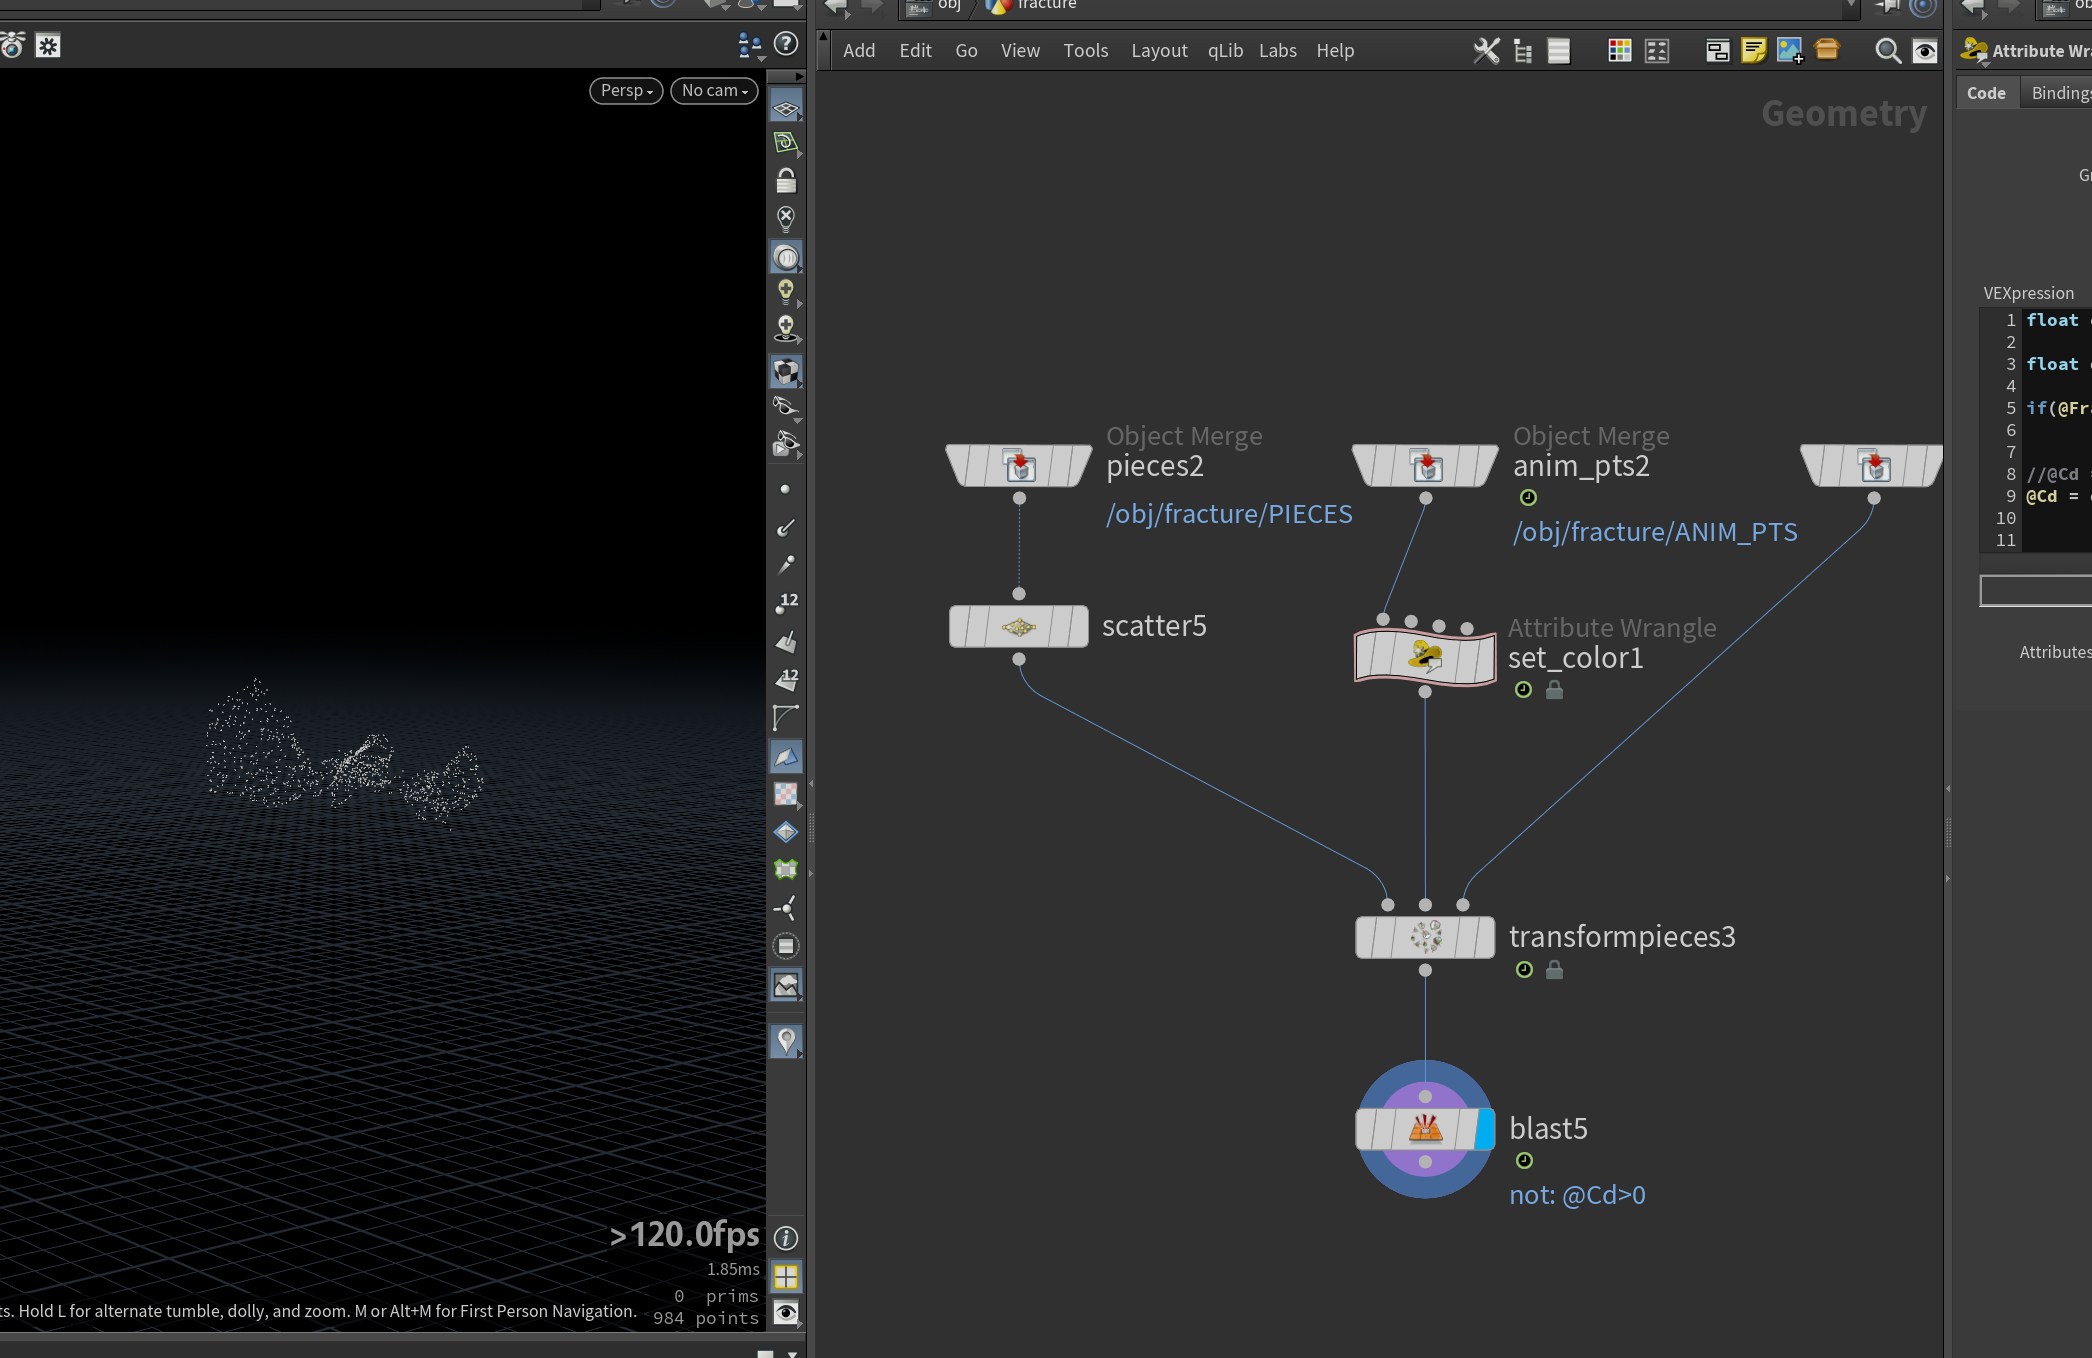
Task: Open the Layout menu
Action: pyautogui.click(x=1159, y=51)
